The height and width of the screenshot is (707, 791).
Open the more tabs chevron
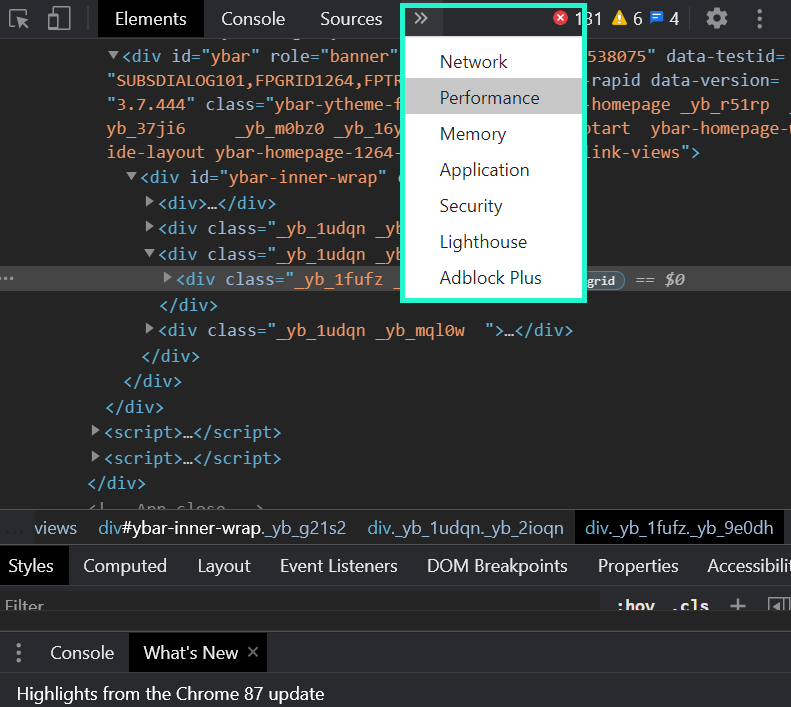421,19
